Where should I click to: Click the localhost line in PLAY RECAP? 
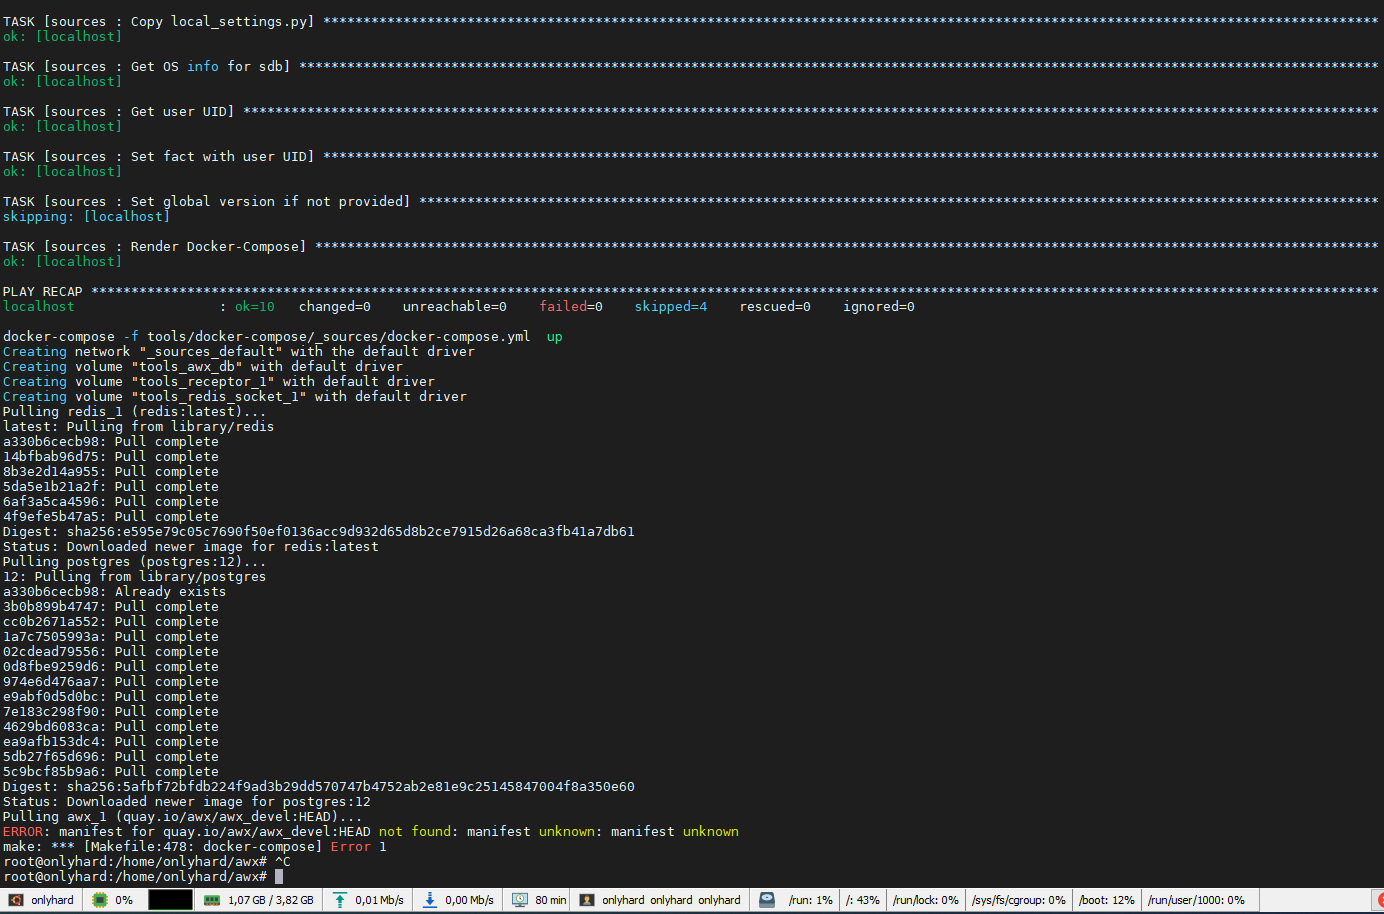point(39,306)
